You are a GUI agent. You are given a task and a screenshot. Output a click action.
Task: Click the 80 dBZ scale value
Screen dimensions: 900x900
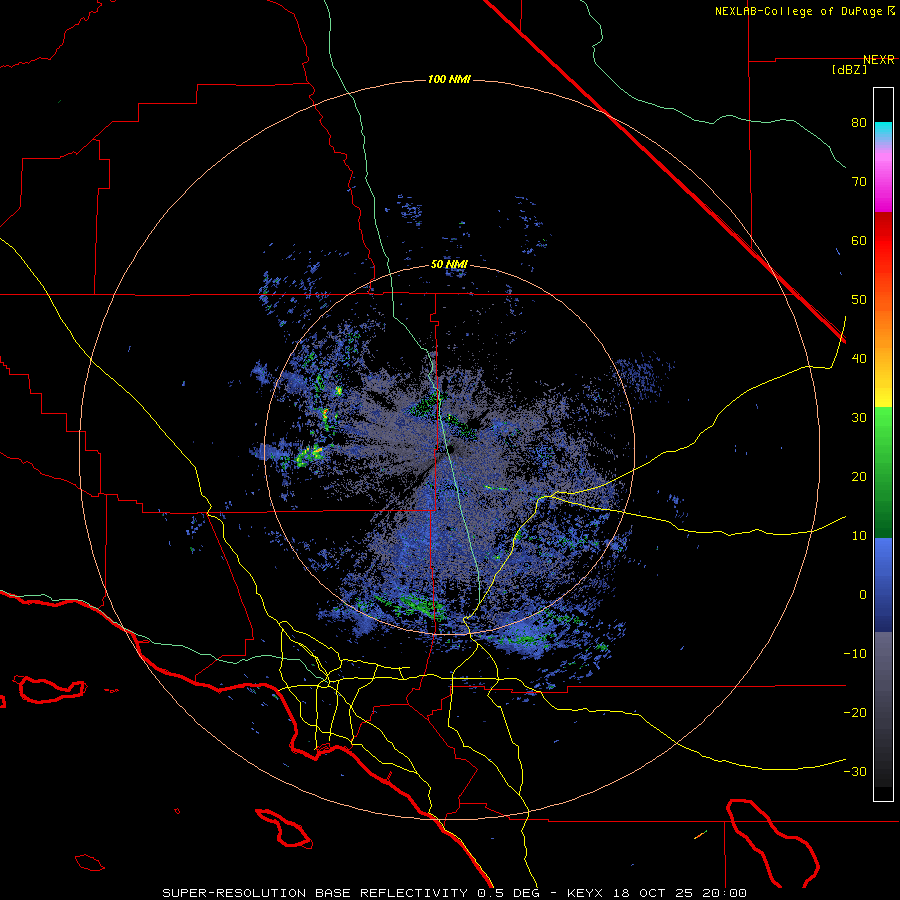point(859,123)
